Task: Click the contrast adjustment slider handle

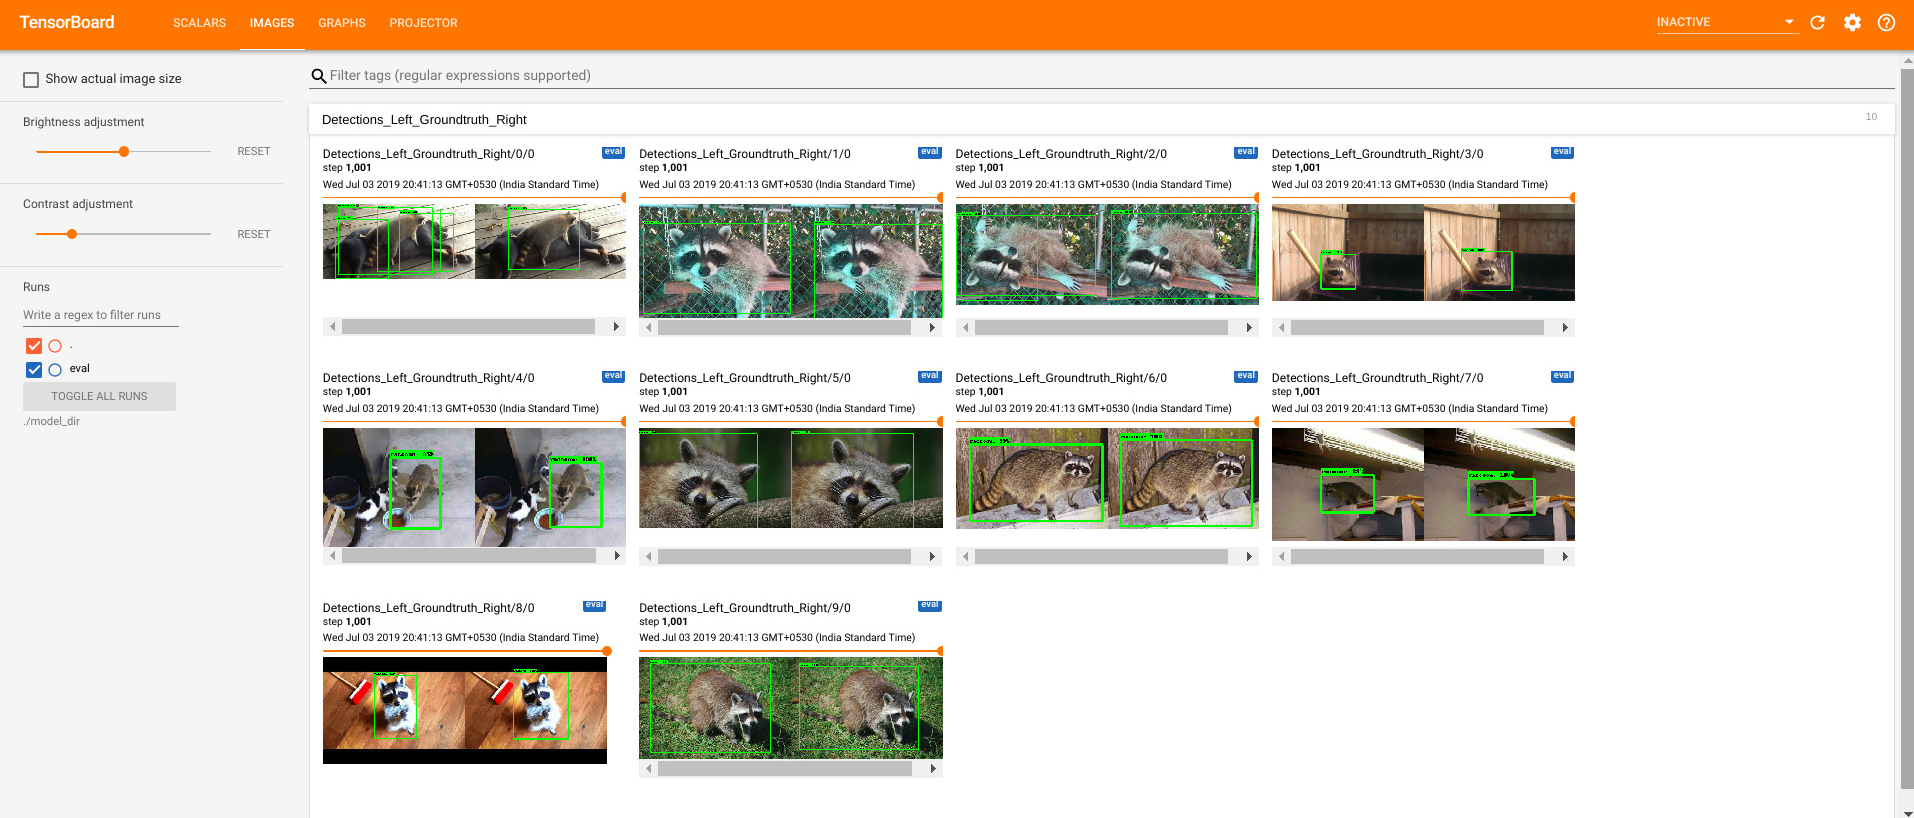Action: tap(72, 234)
